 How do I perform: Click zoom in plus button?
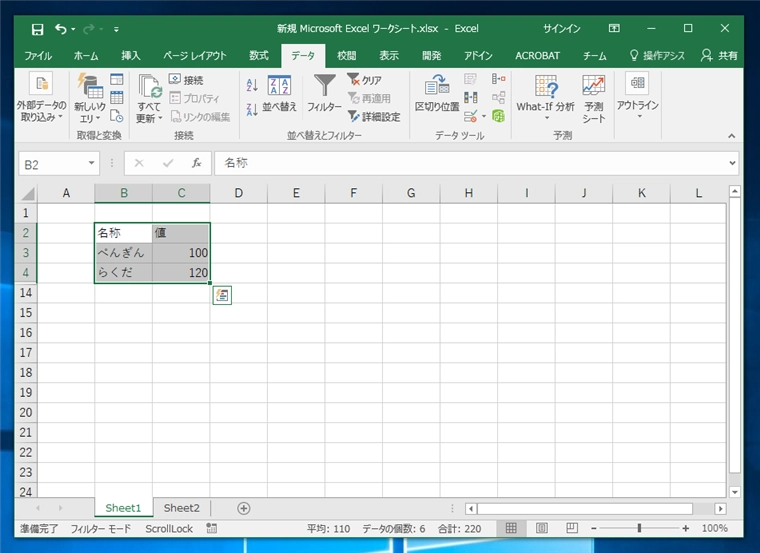coord(685,528)
